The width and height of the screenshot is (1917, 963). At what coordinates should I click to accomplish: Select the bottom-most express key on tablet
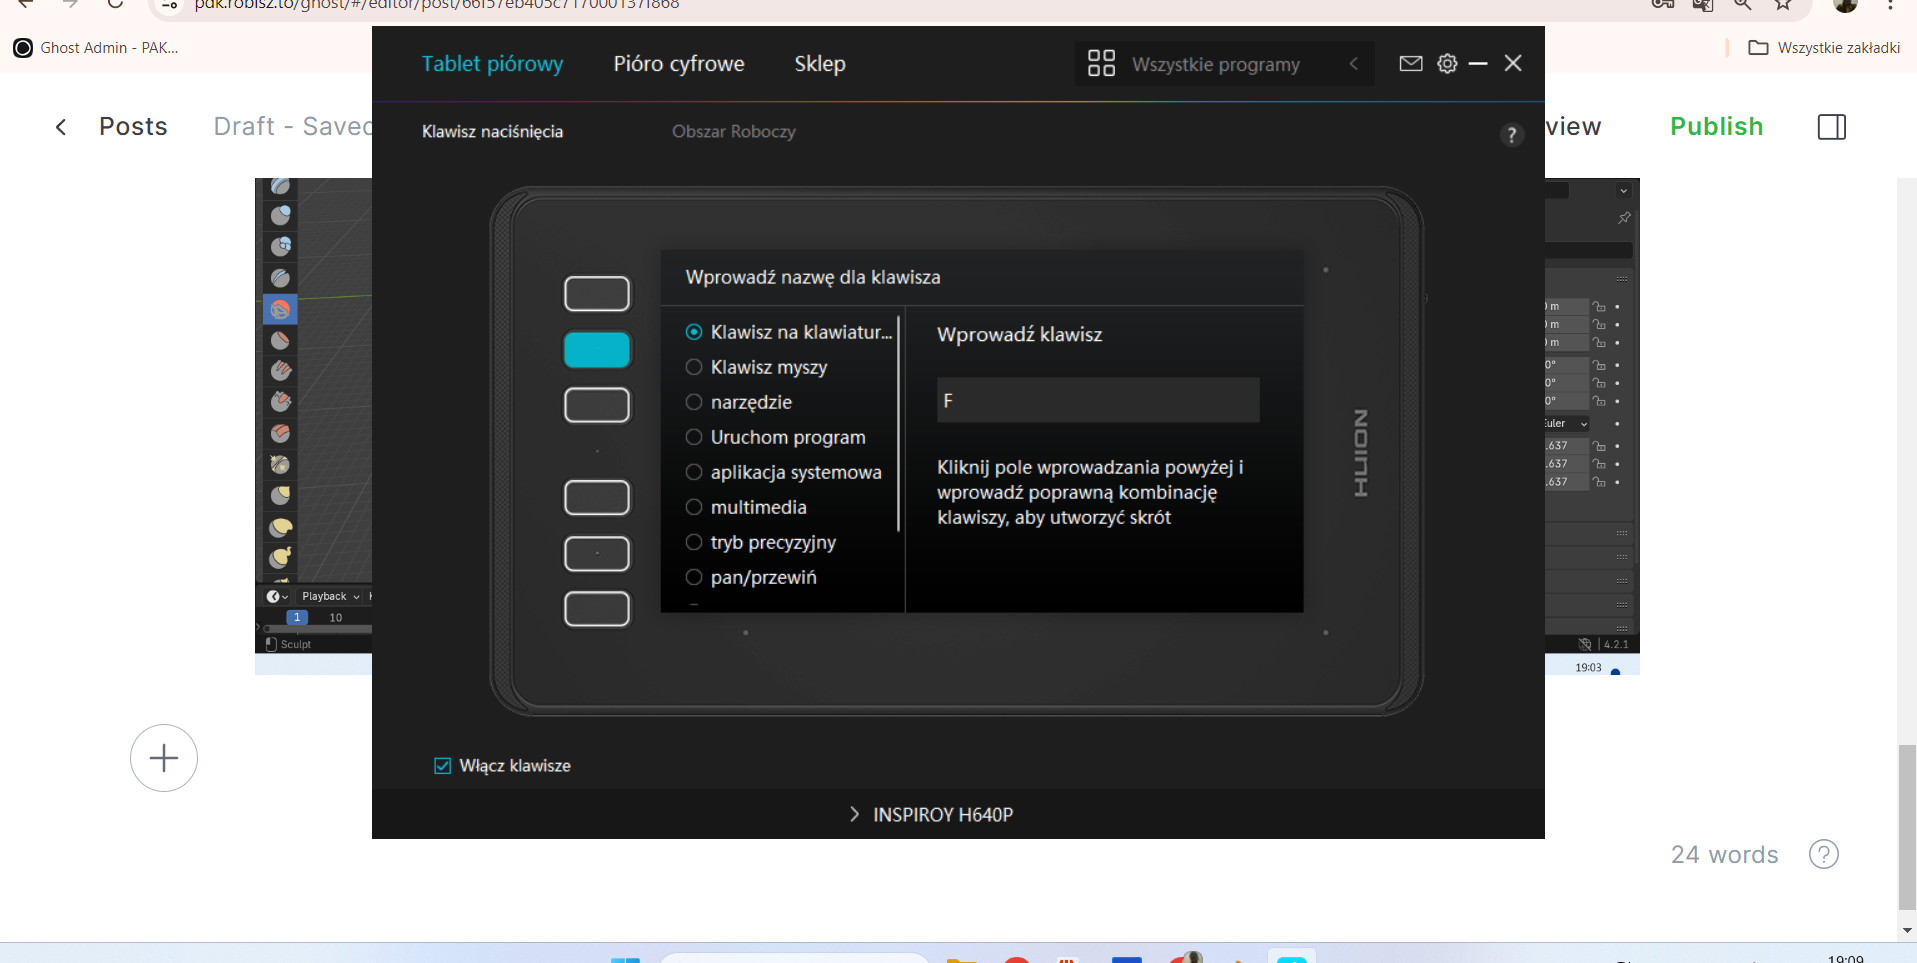pyautogui.click(x=597, y=609)
